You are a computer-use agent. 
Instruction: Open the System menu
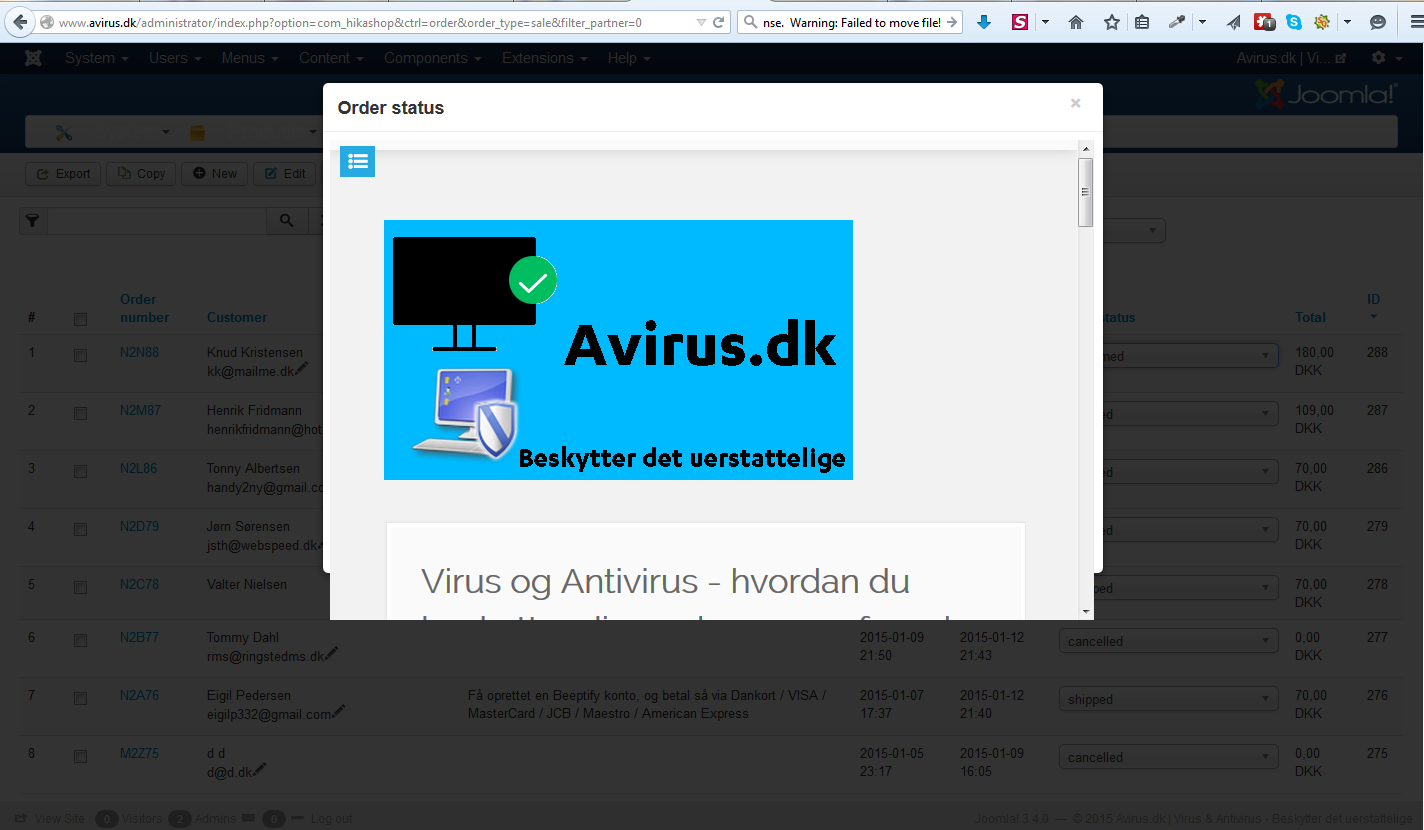coord(97,58)
